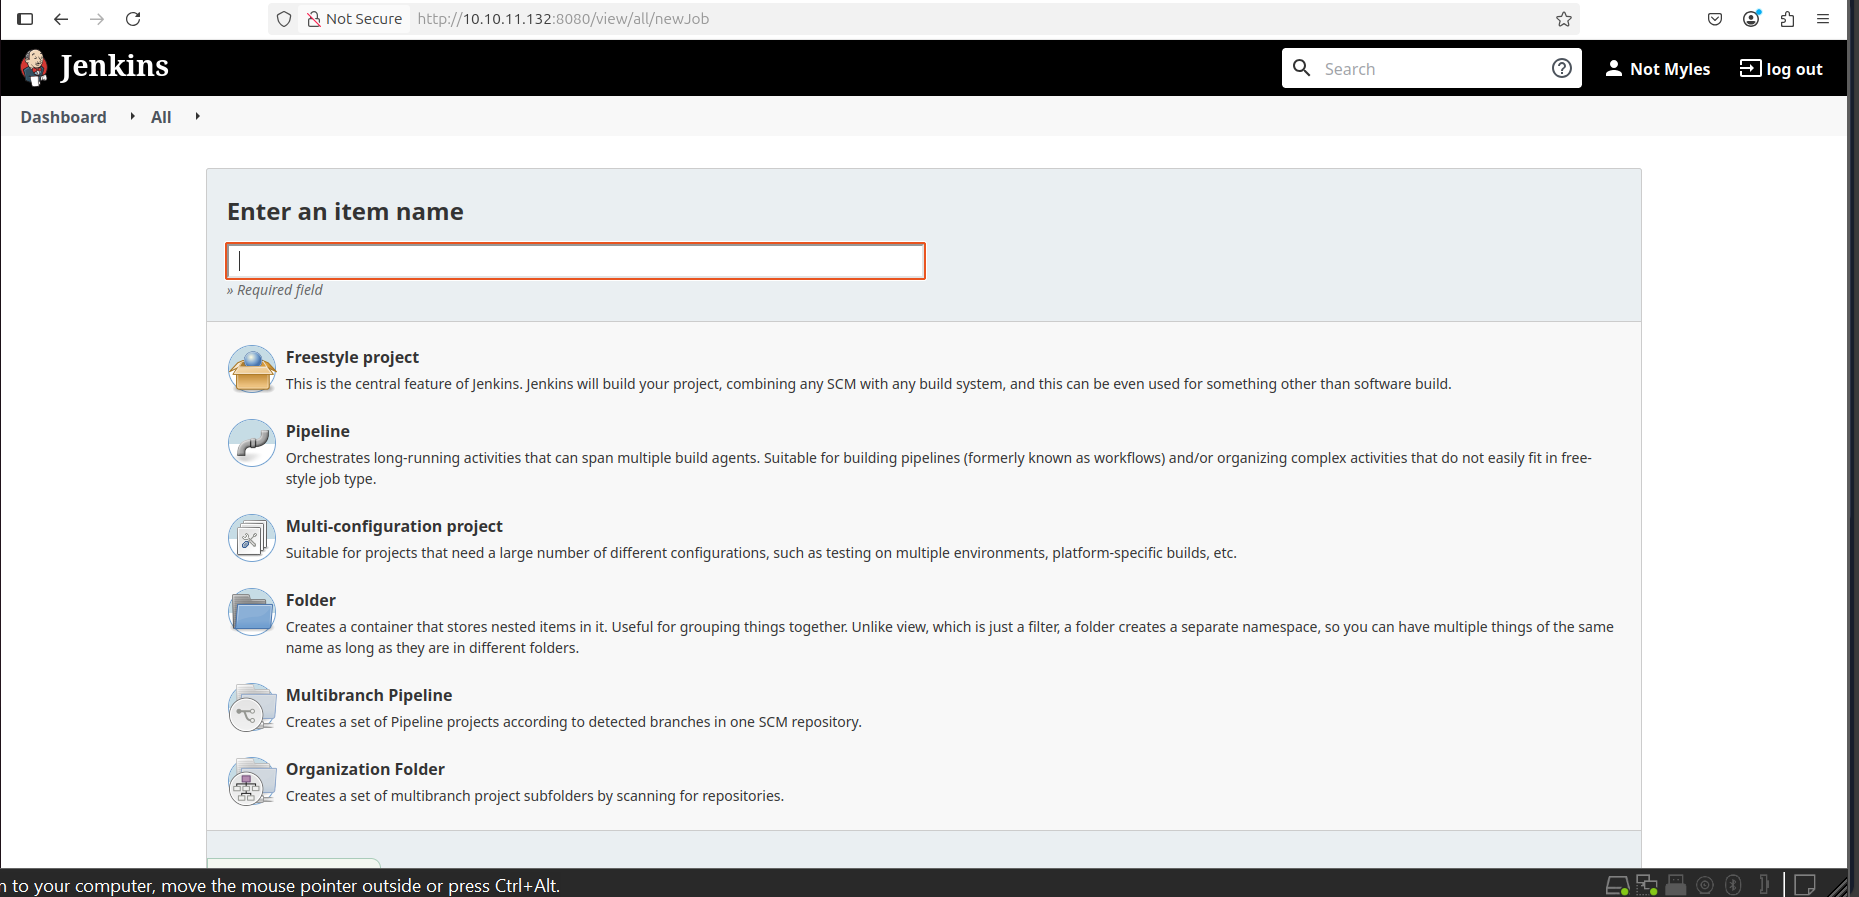Choose Multi-configuration project title
The image size is (1859, 897).
pyautogui.click(x=394, y=526)
